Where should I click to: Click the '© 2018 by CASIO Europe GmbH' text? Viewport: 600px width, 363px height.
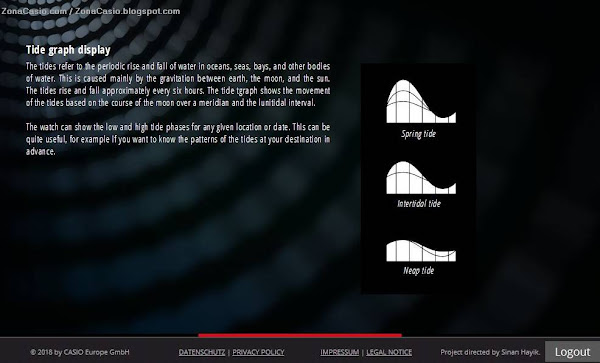coord(80,352)
